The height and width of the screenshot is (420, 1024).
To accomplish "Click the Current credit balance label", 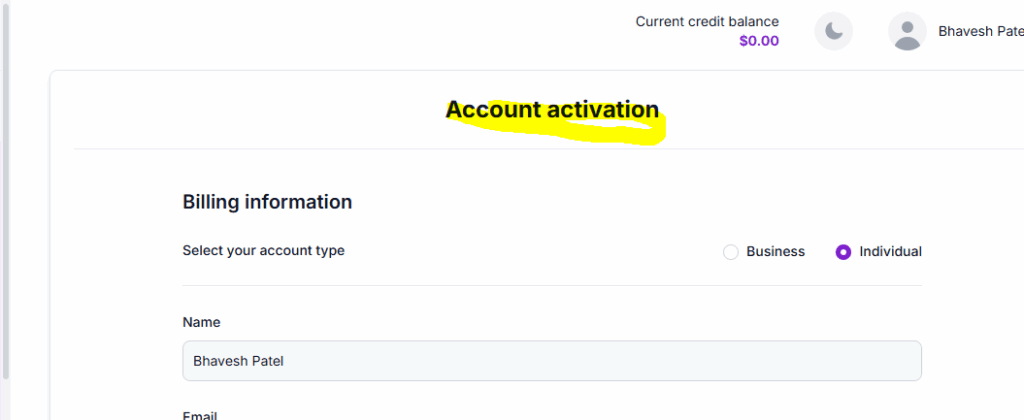I will click(x=707, y=21).
